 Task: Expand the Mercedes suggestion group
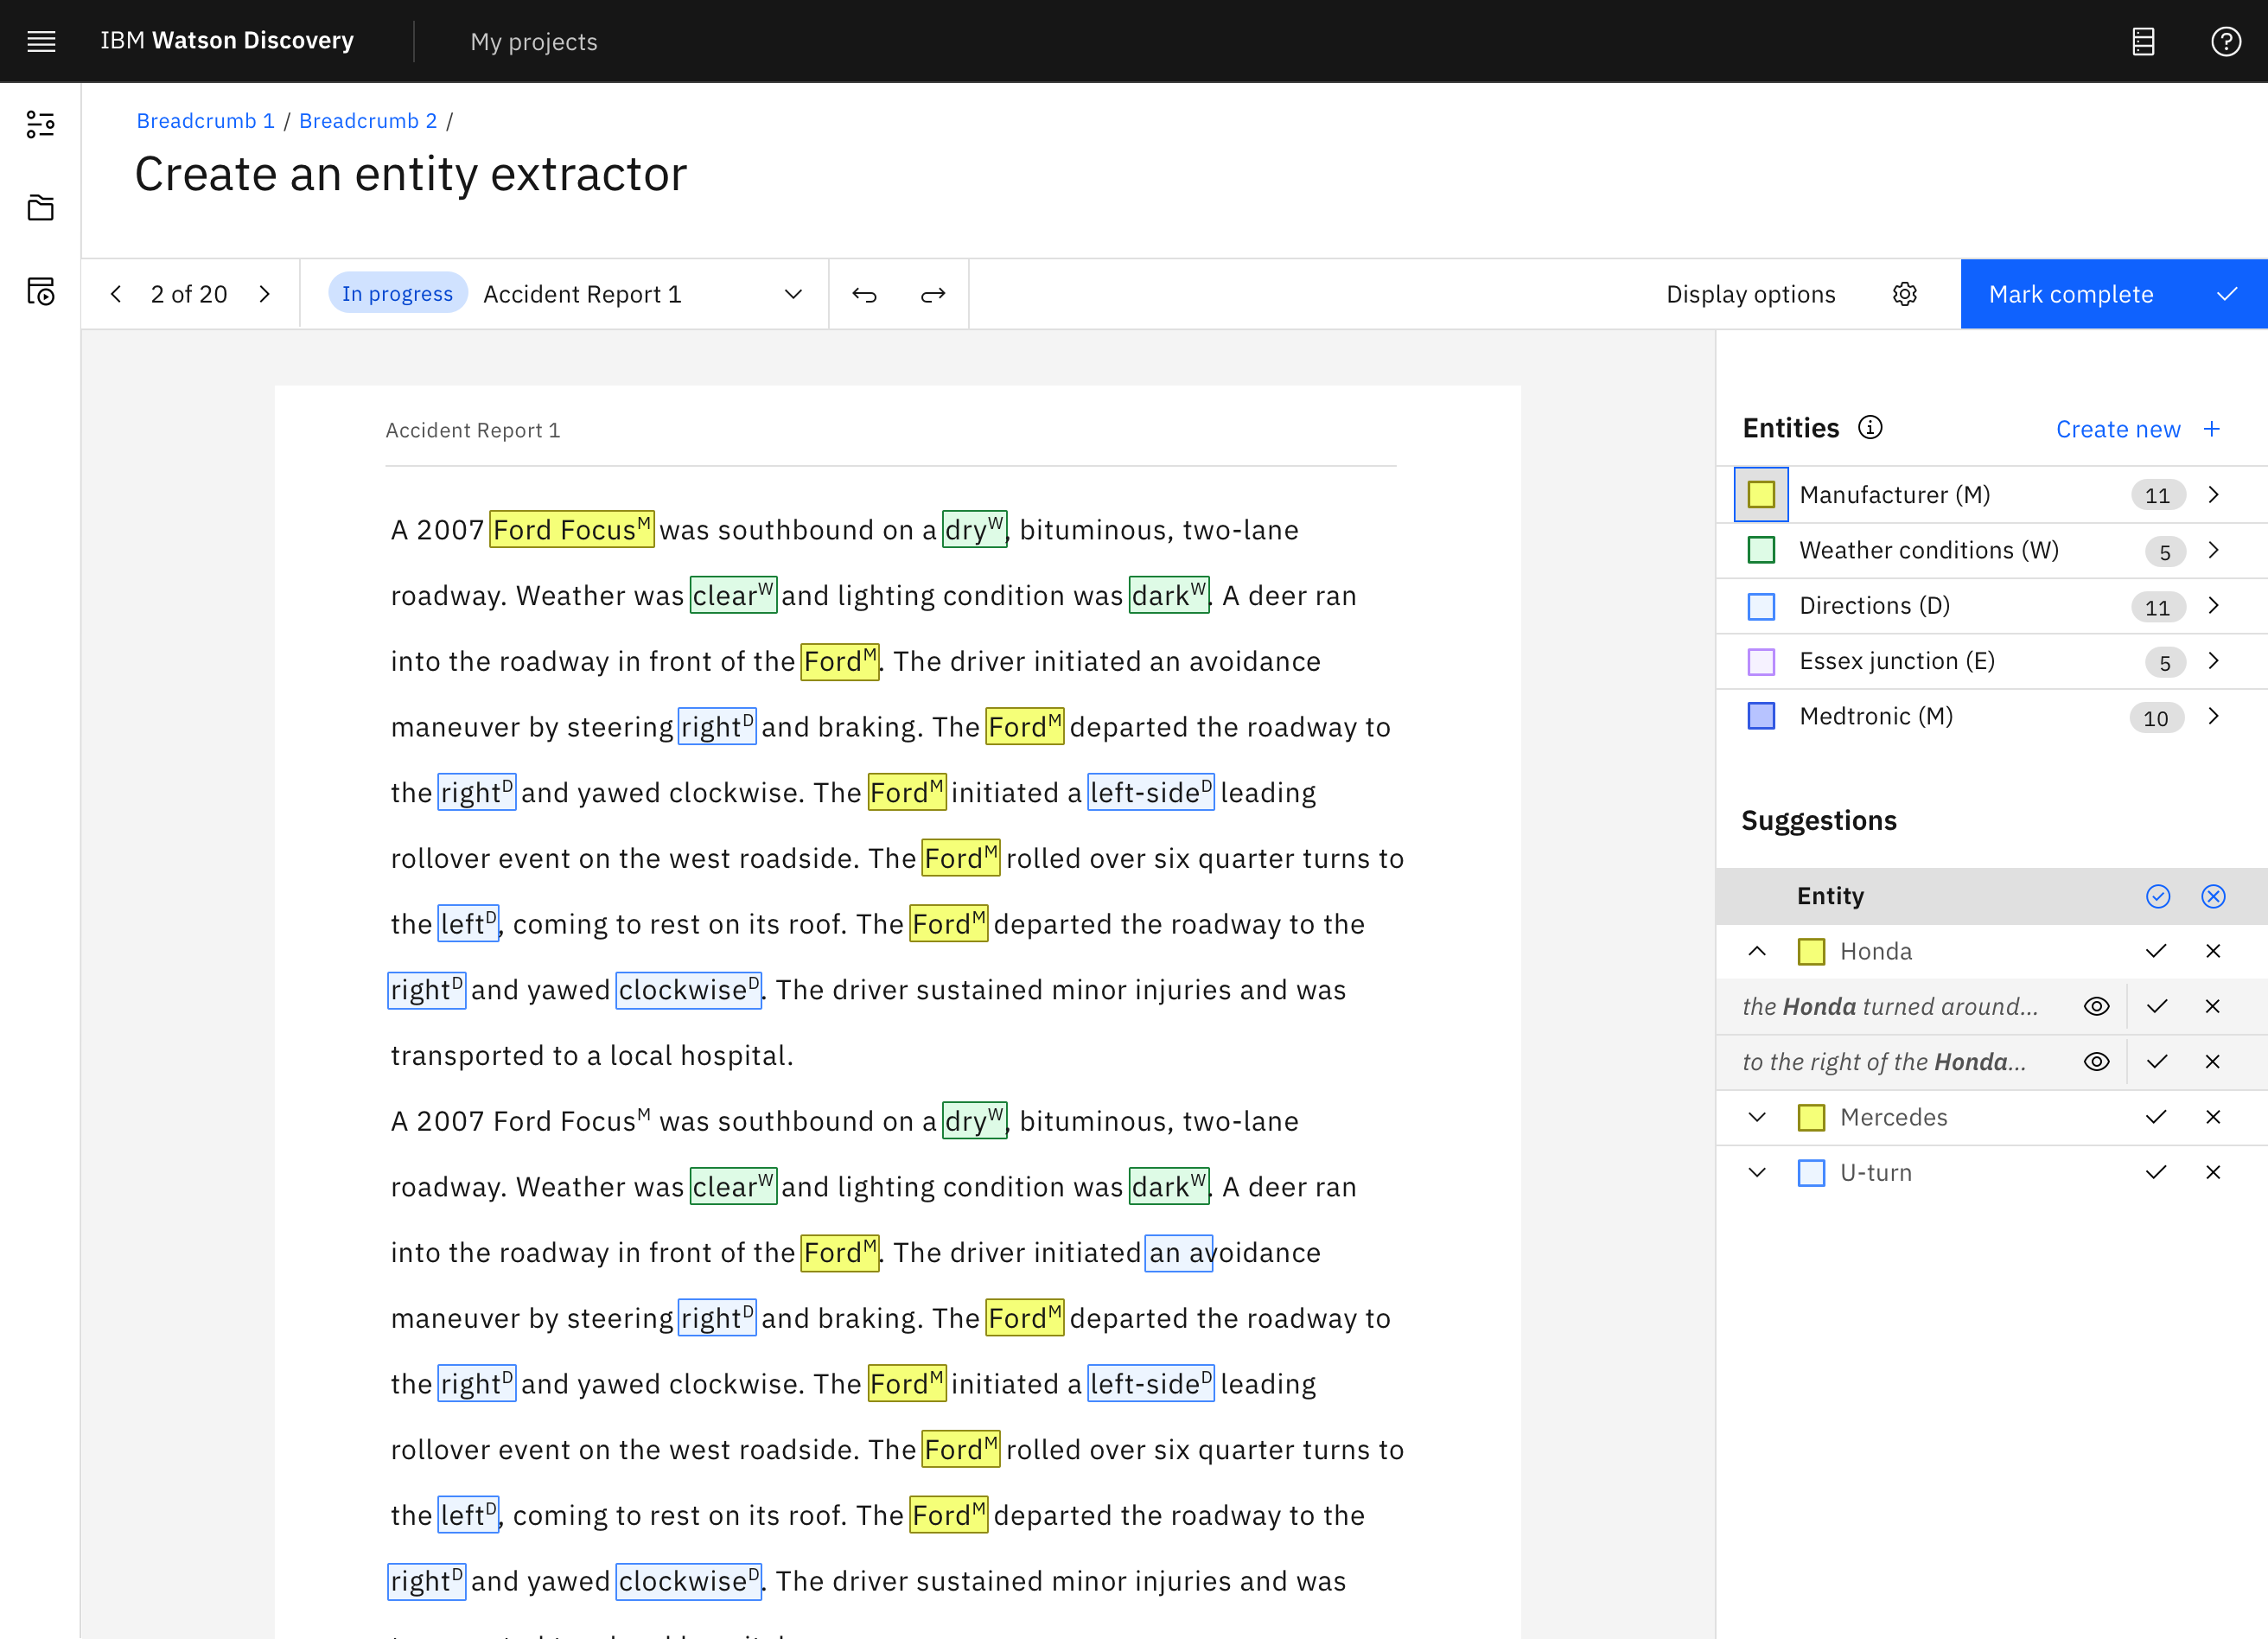point(1757,1117)
